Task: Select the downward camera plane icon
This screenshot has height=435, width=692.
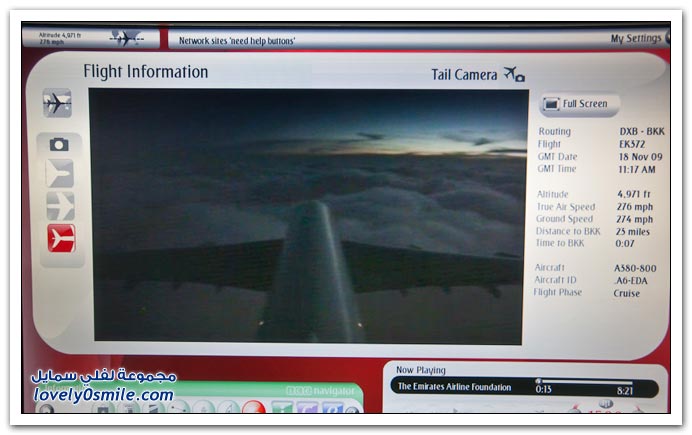Action: pos(60,206)
